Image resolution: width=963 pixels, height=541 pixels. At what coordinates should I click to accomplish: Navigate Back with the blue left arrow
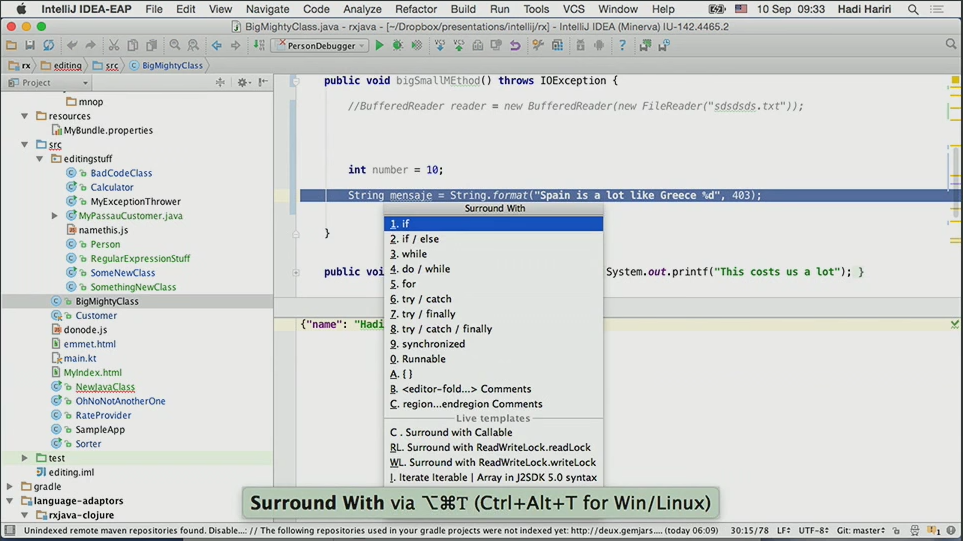coord(216,45)
